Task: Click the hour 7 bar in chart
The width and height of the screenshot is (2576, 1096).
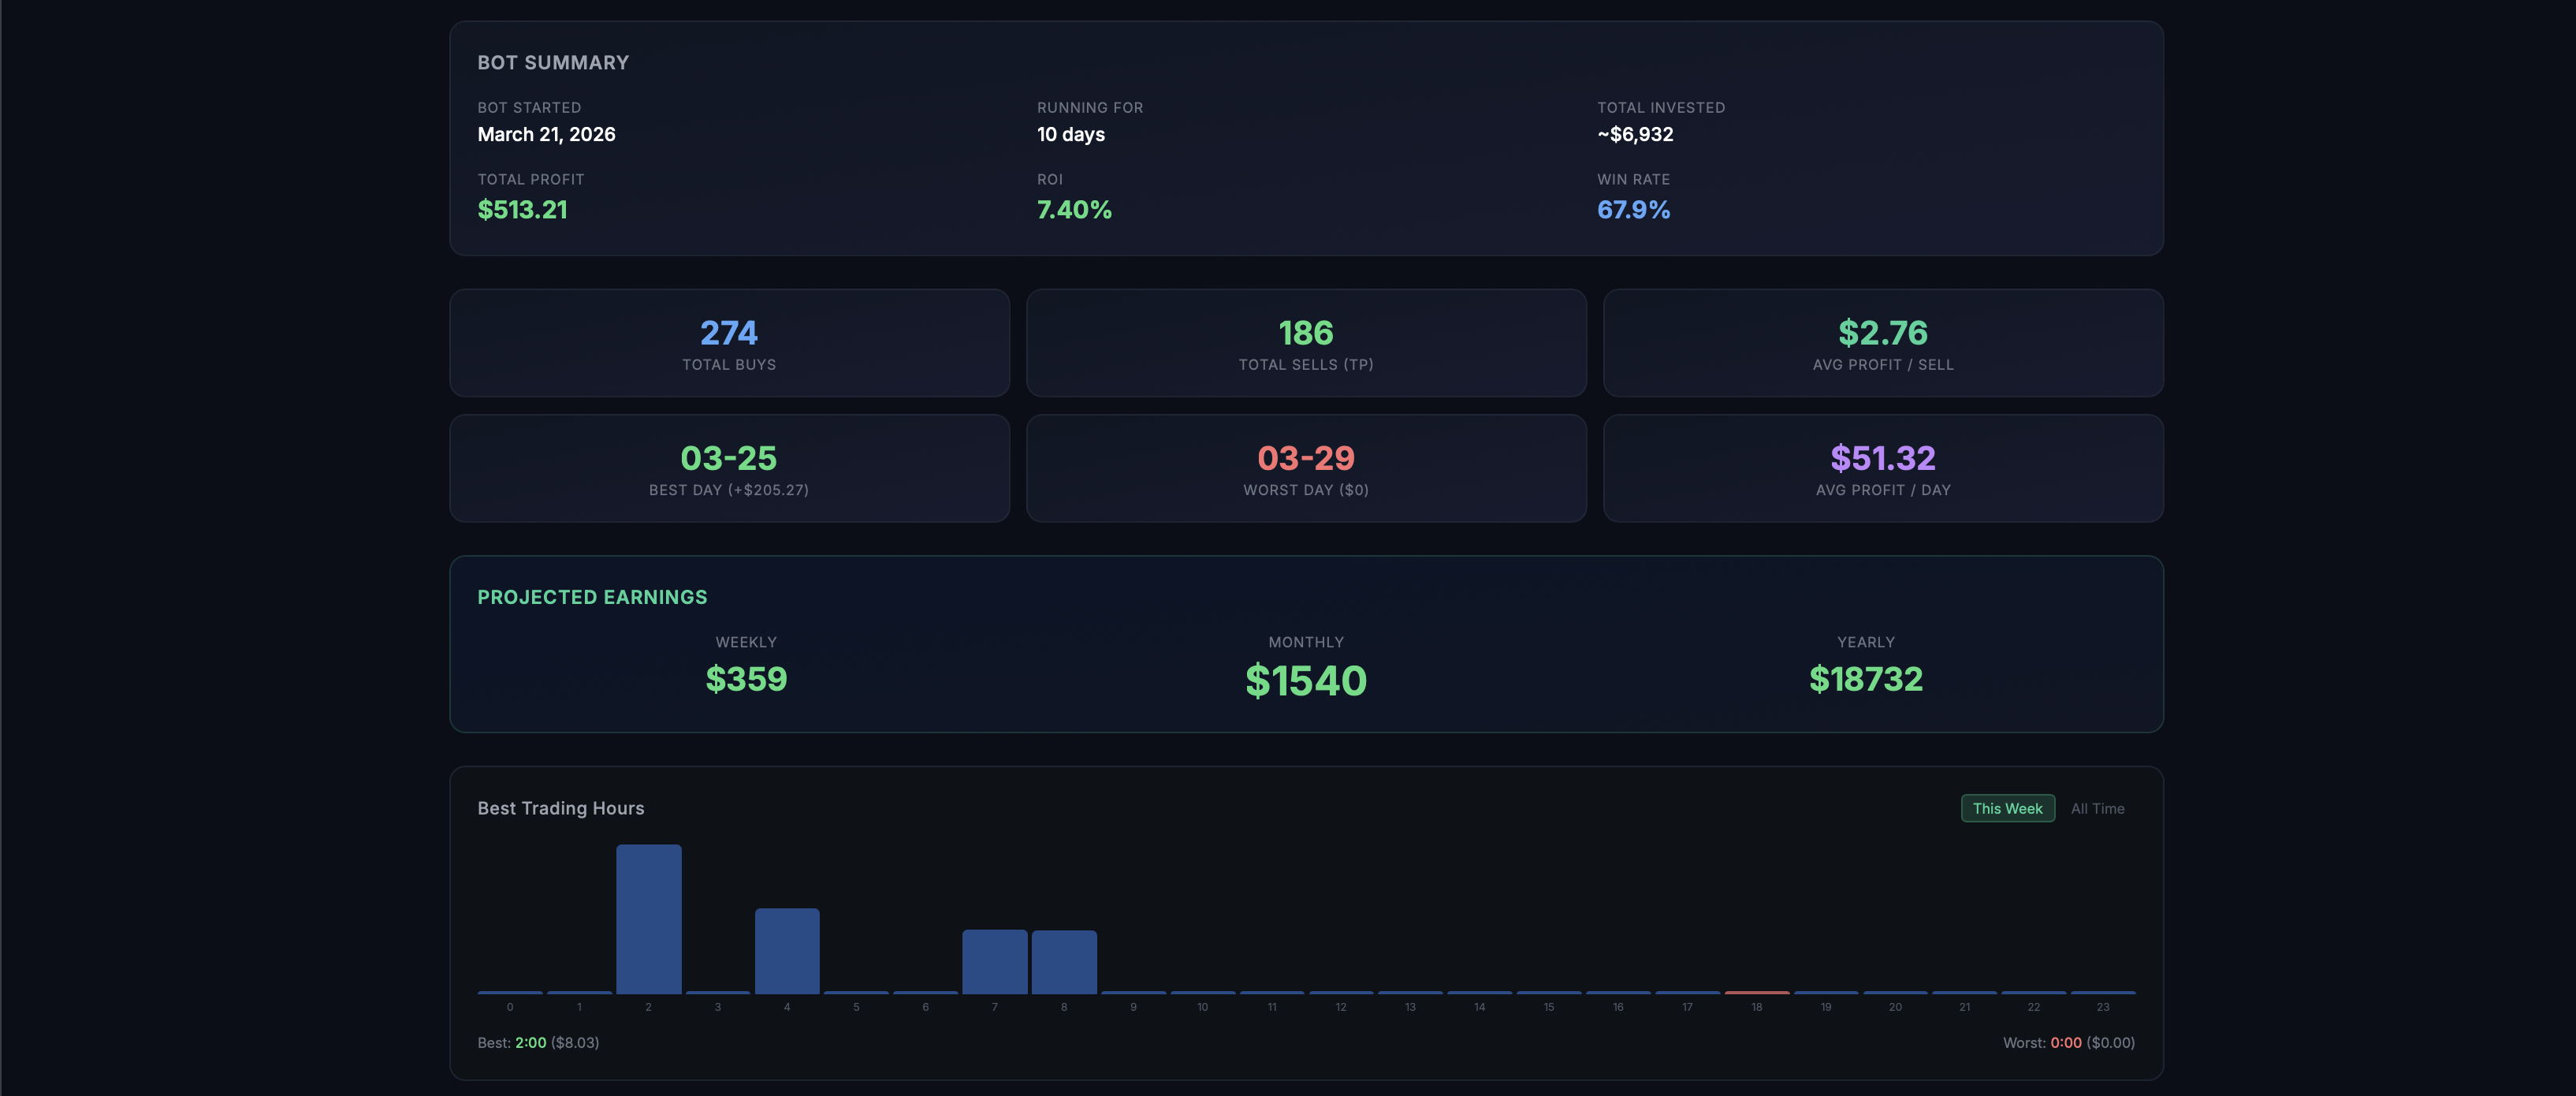Action: [994, 961]
